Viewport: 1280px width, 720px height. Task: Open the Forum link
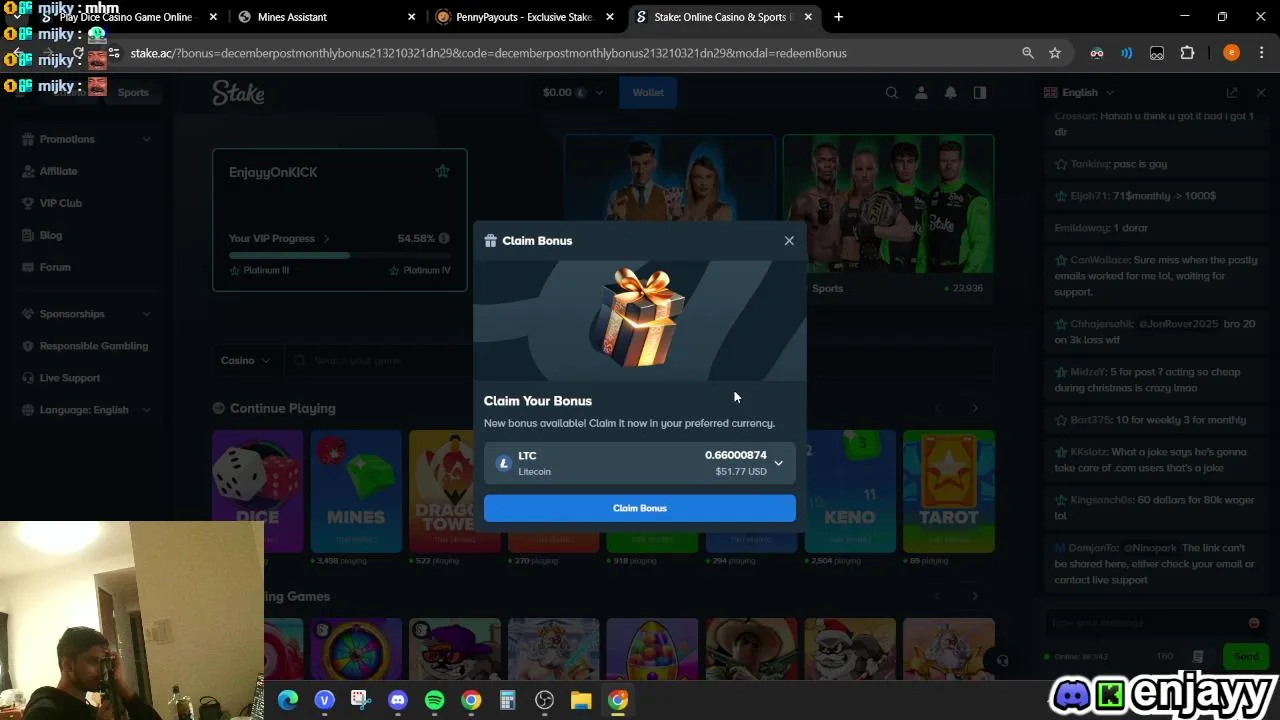click(x=55, y=267)
